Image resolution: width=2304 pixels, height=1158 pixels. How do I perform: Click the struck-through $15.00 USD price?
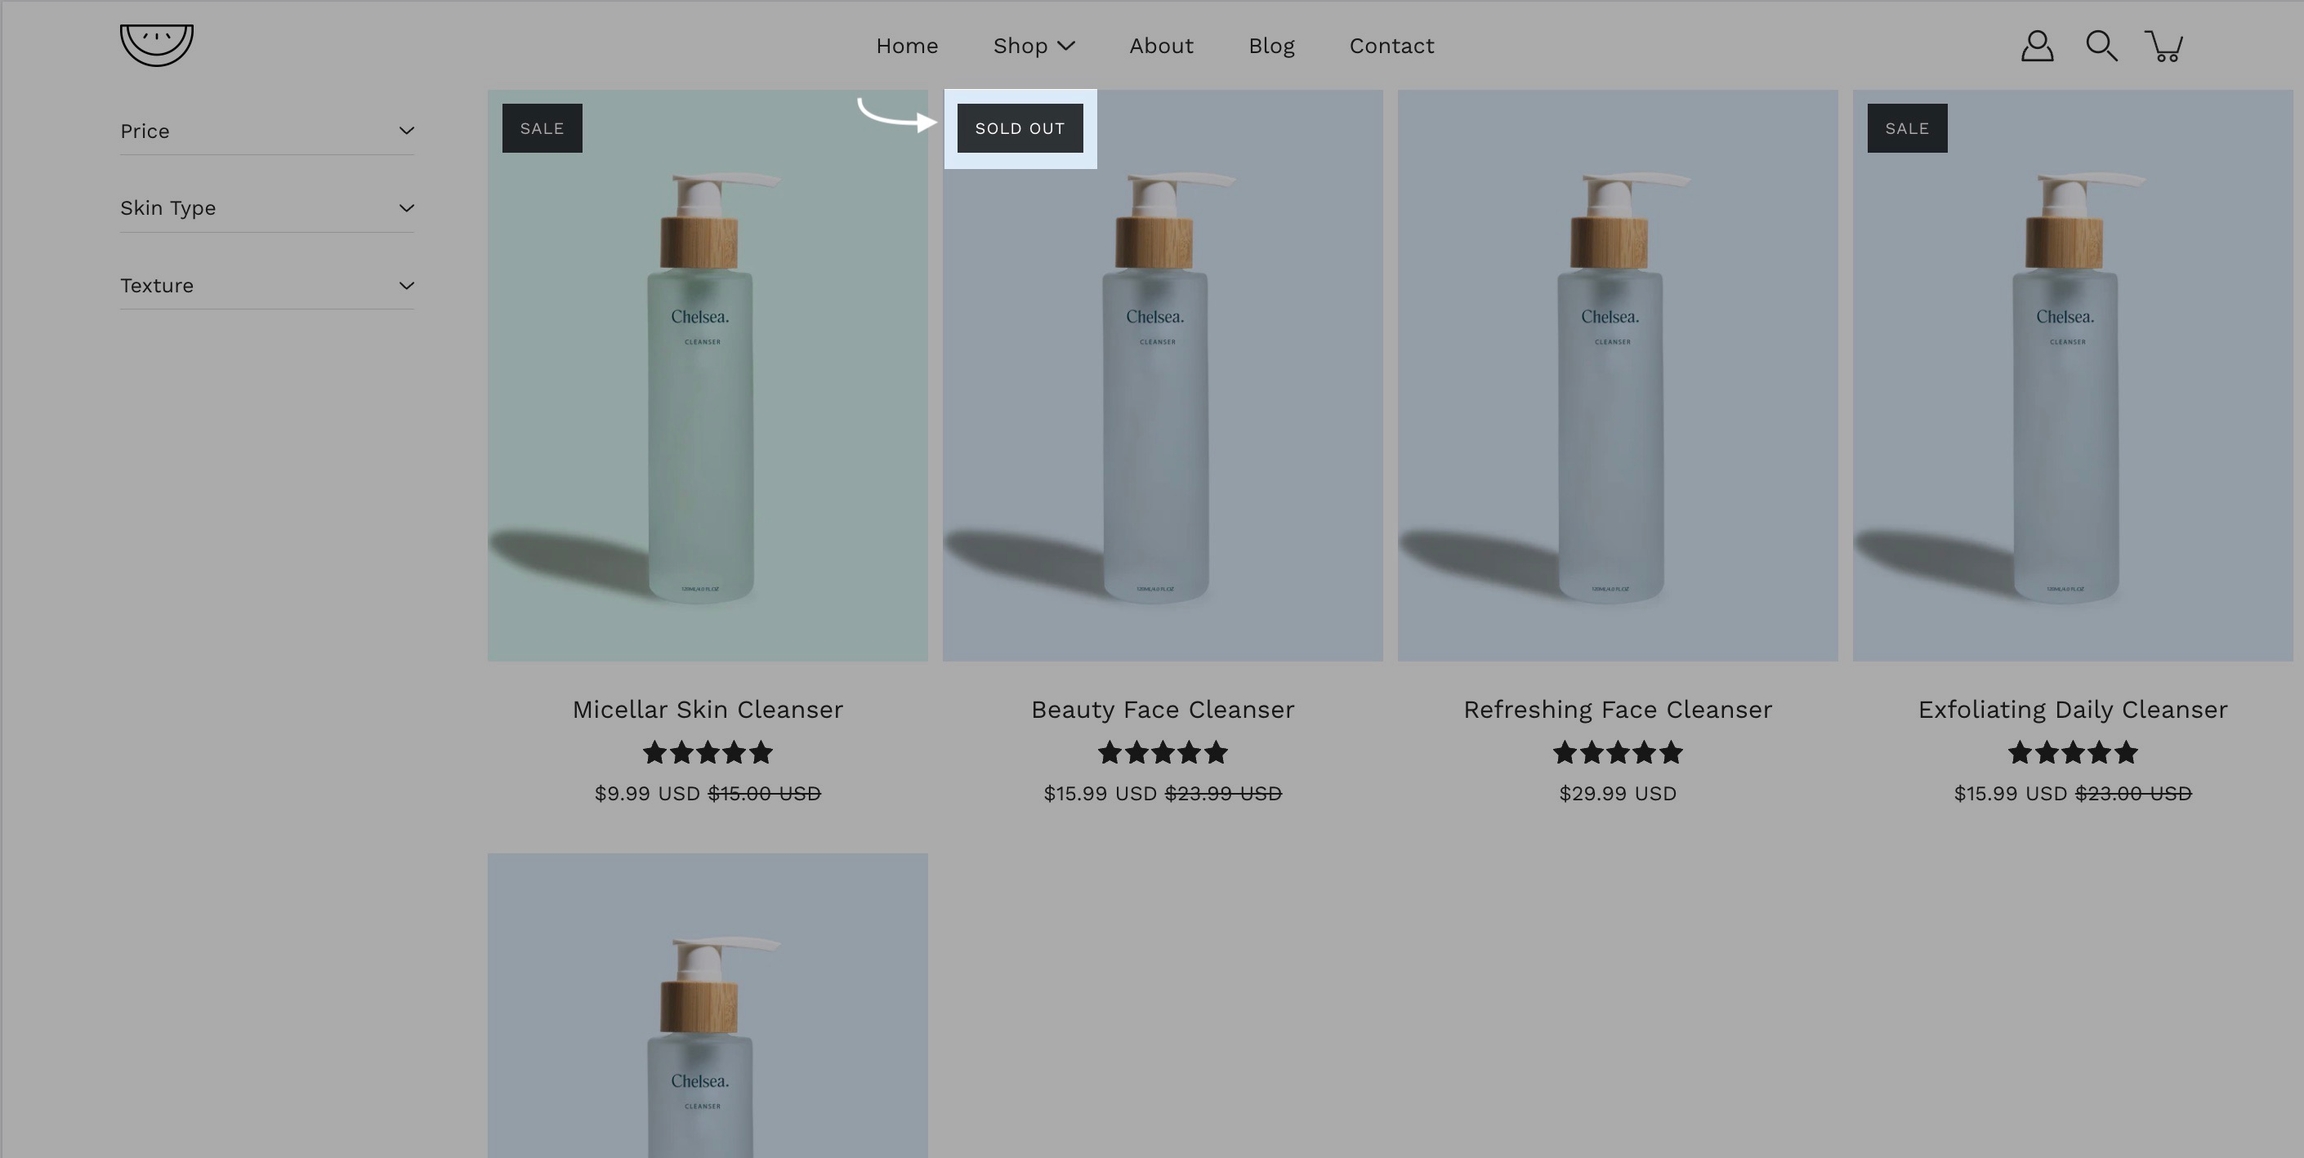764,793
